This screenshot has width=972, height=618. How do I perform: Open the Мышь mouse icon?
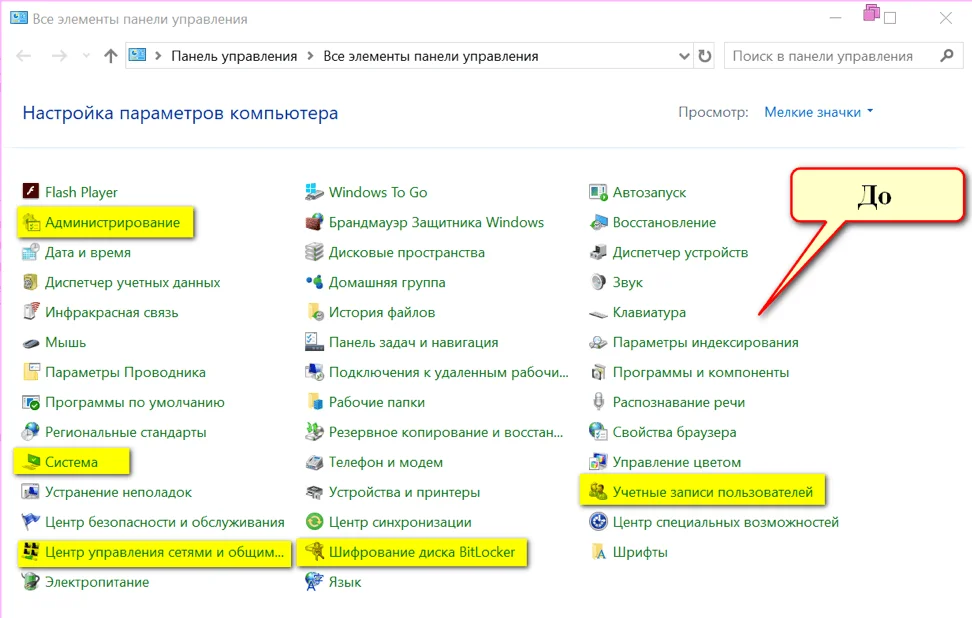(x=30, y=342)
